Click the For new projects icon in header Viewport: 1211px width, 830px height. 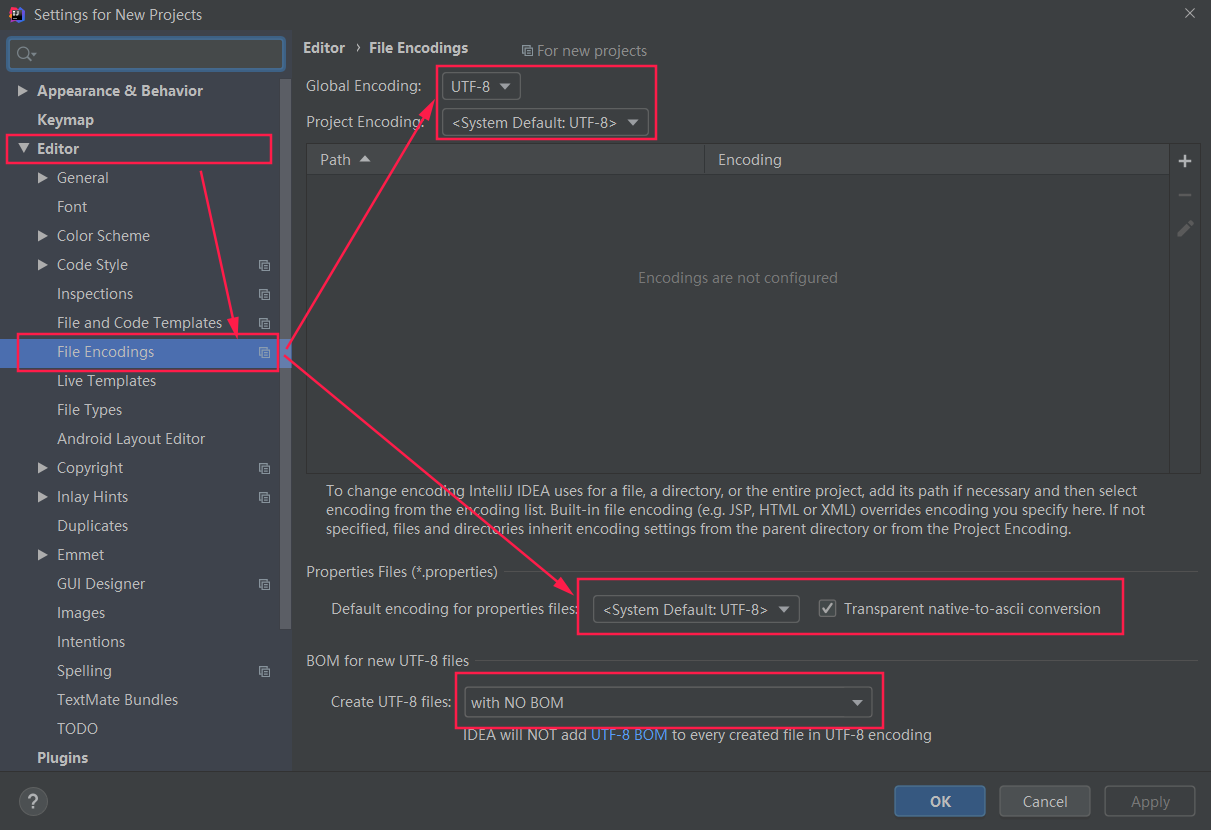pyautogui.click(x=527, y=51)
